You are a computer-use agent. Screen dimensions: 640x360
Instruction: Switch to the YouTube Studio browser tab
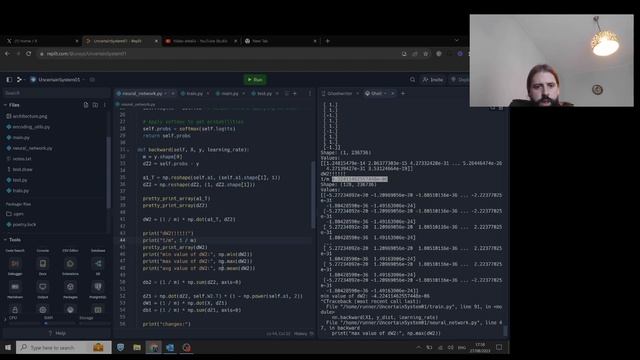click(x=199, y=41)
